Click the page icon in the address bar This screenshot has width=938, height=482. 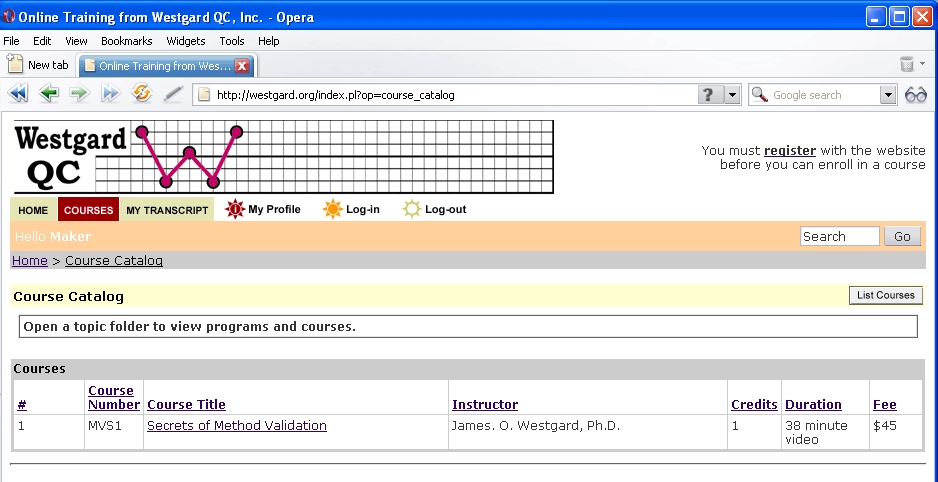(204, 94)
